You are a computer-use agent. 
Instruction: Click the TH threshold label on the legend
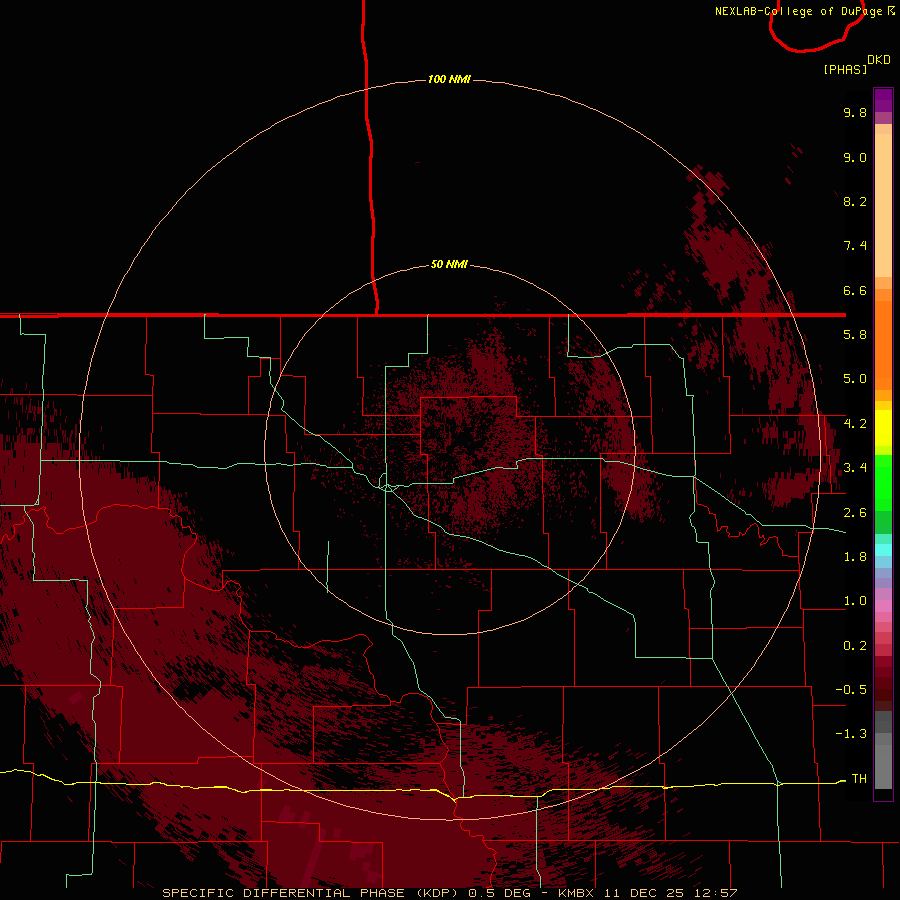[859, 778]
